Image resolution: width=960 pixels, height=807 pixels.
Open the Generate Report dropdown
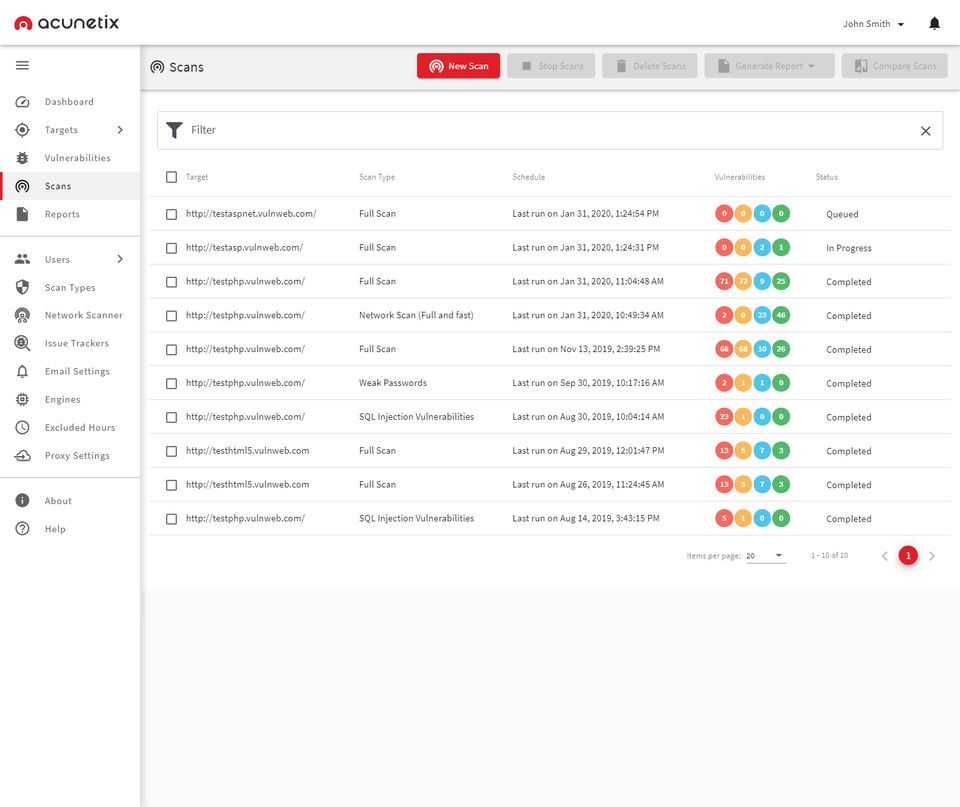(769, 66)
